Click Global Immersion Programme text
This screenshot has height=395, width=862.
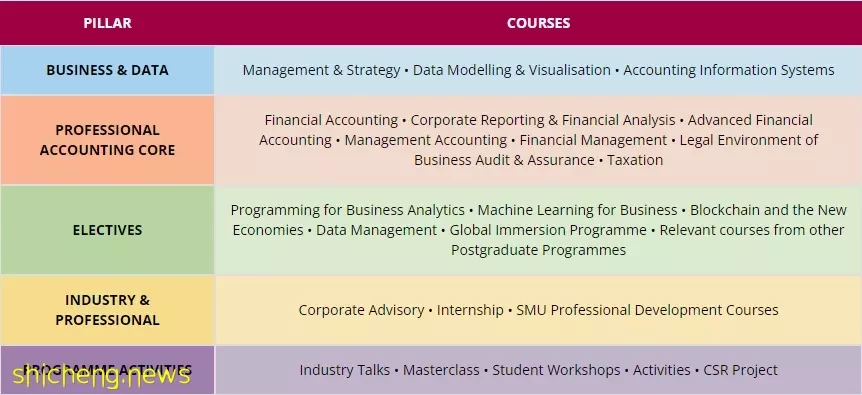tap(548, 230)
